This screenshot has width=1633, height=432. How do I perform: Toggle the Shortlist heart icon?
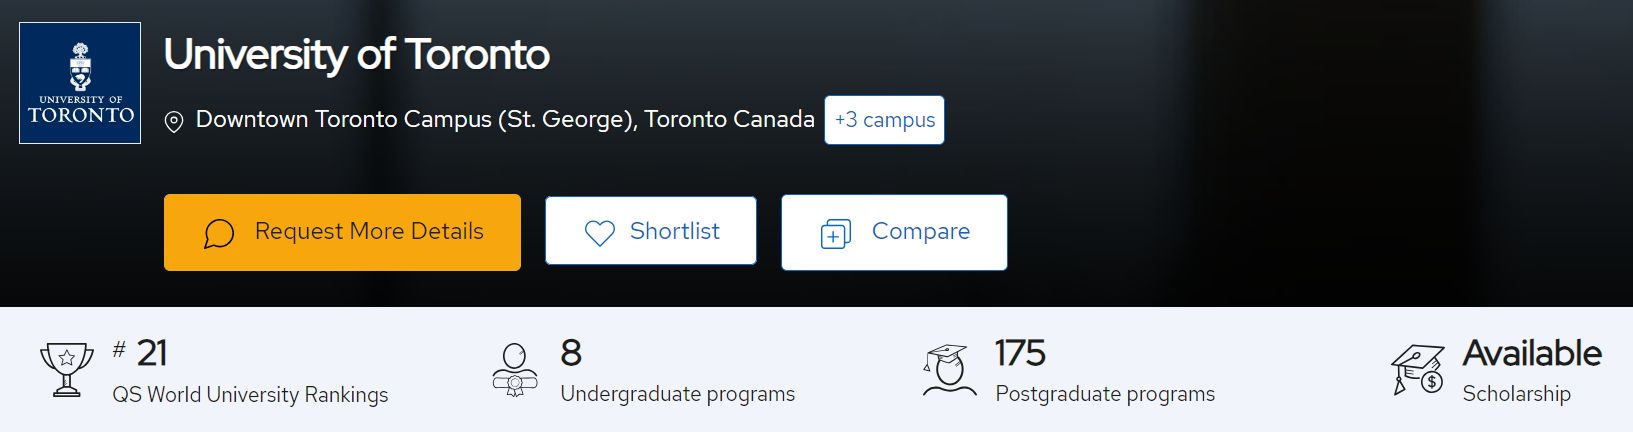click(599, 233)
